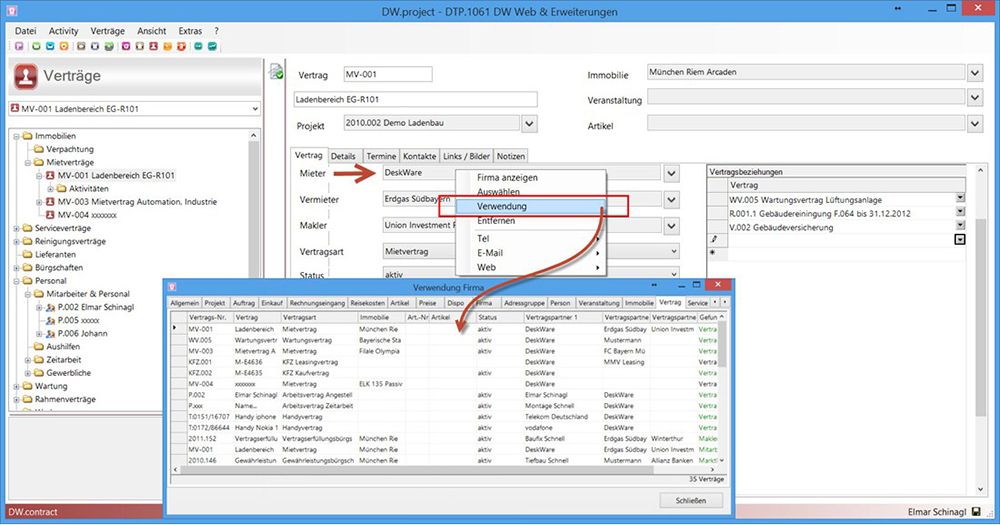Click the orange toolbar icon after the blue one

tap(64, 46)
